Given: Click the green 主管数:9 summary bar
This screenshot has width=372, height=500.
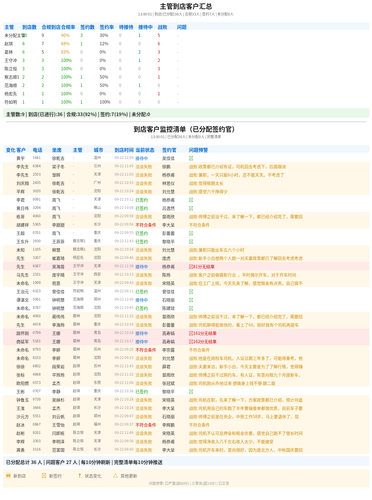Looking at the screenshot, I should point(186,114).
